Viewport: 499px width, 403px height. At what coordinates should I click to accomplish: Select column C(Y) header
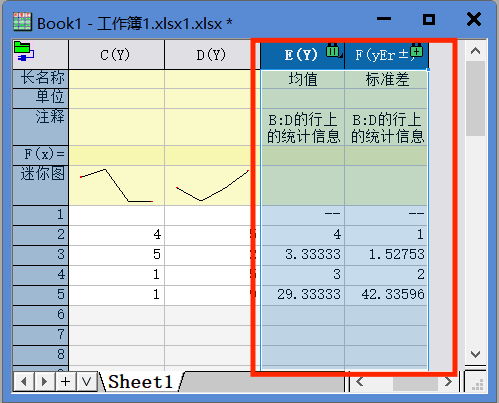coord(116,55)
